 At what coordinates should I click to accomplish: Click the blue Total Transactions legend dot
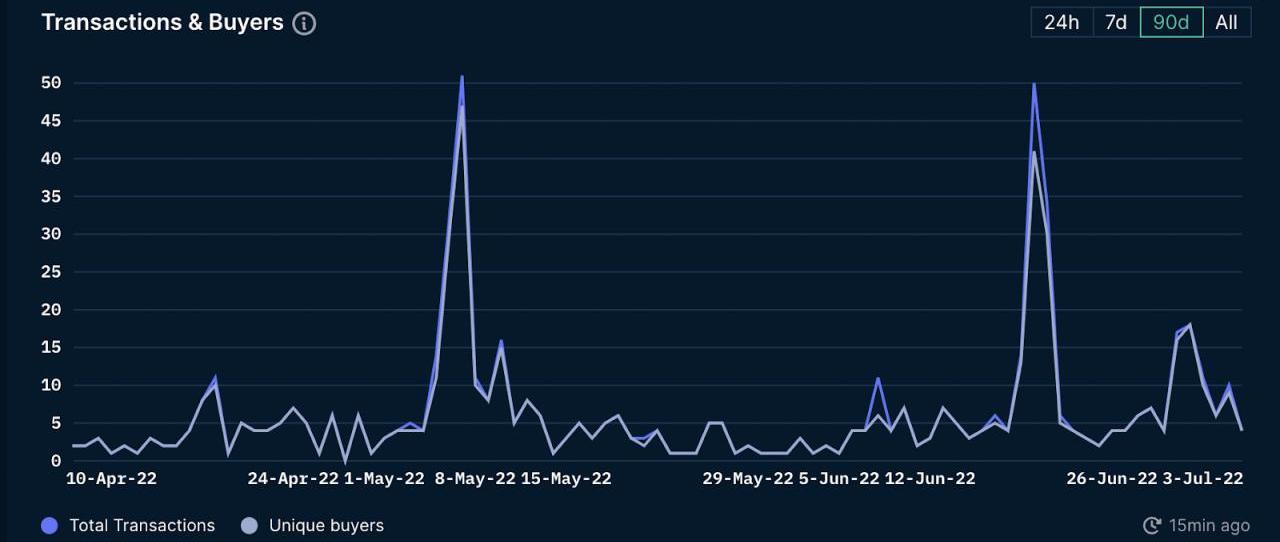pyautogui.click(x=50, y=525)
